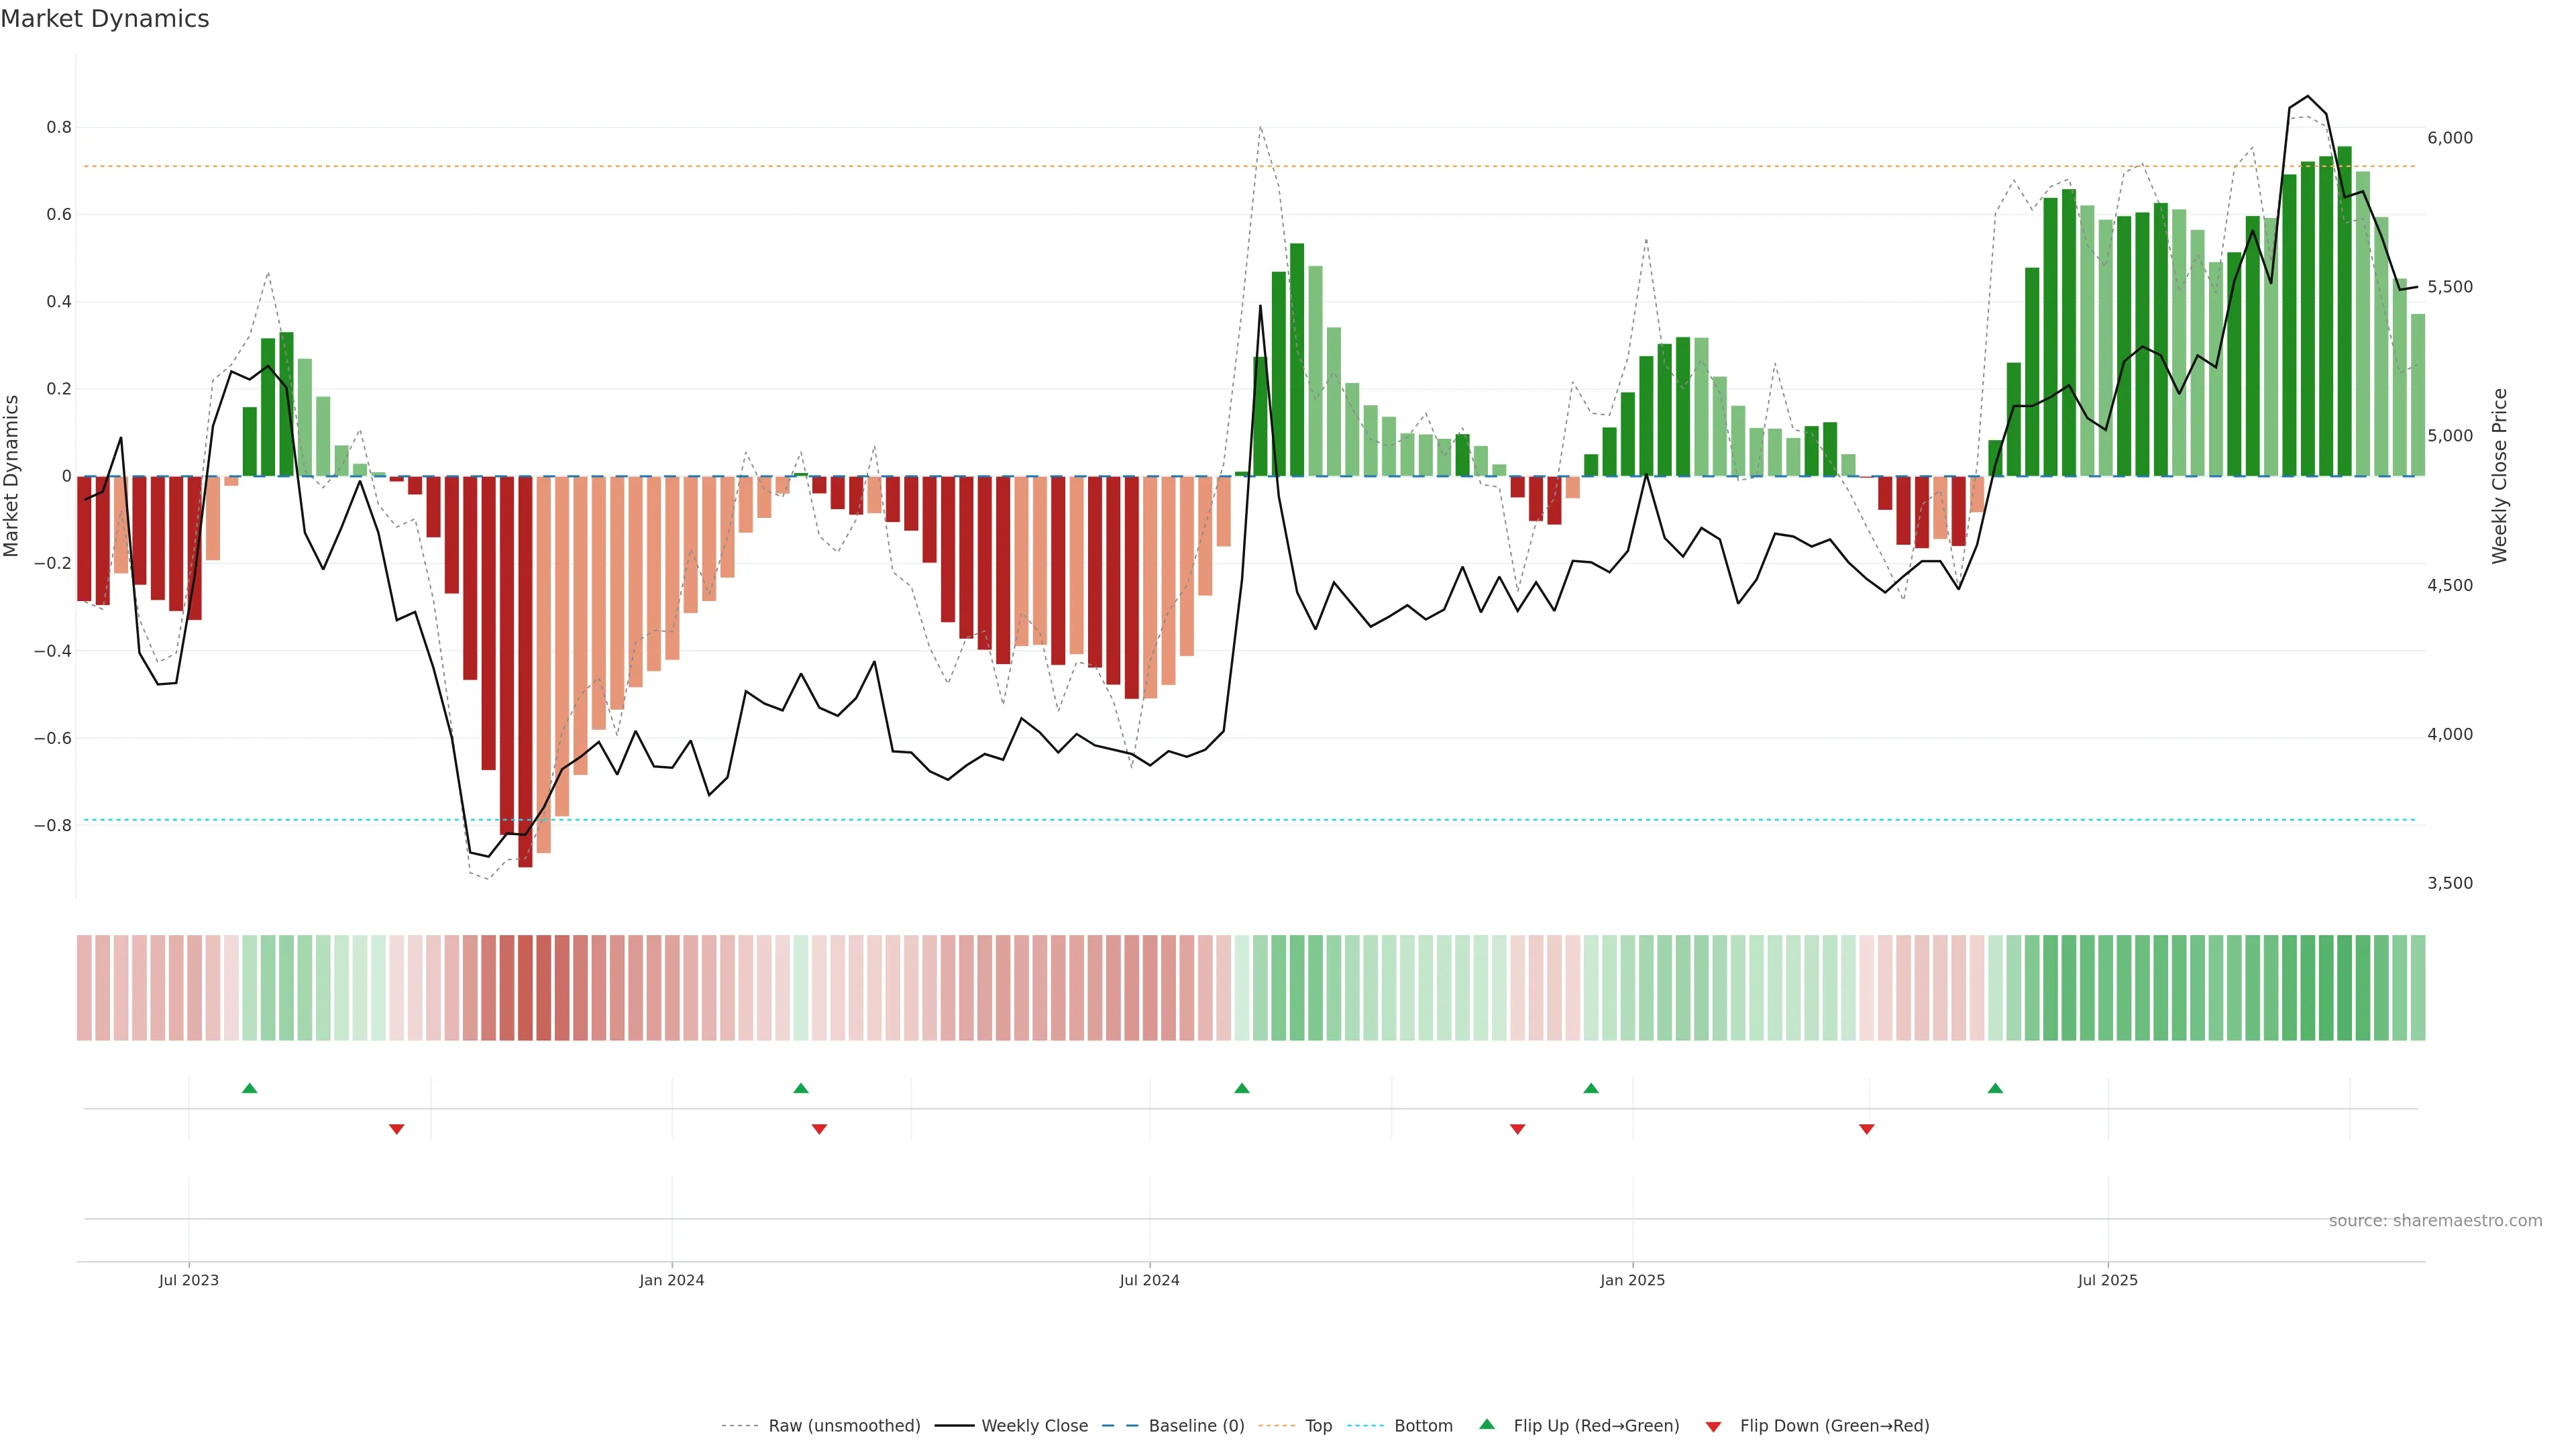Viewport: 2576px width, 1449px height.
Task: Click the red flip-down marker before Jan 2025
Action: 1517,1129
